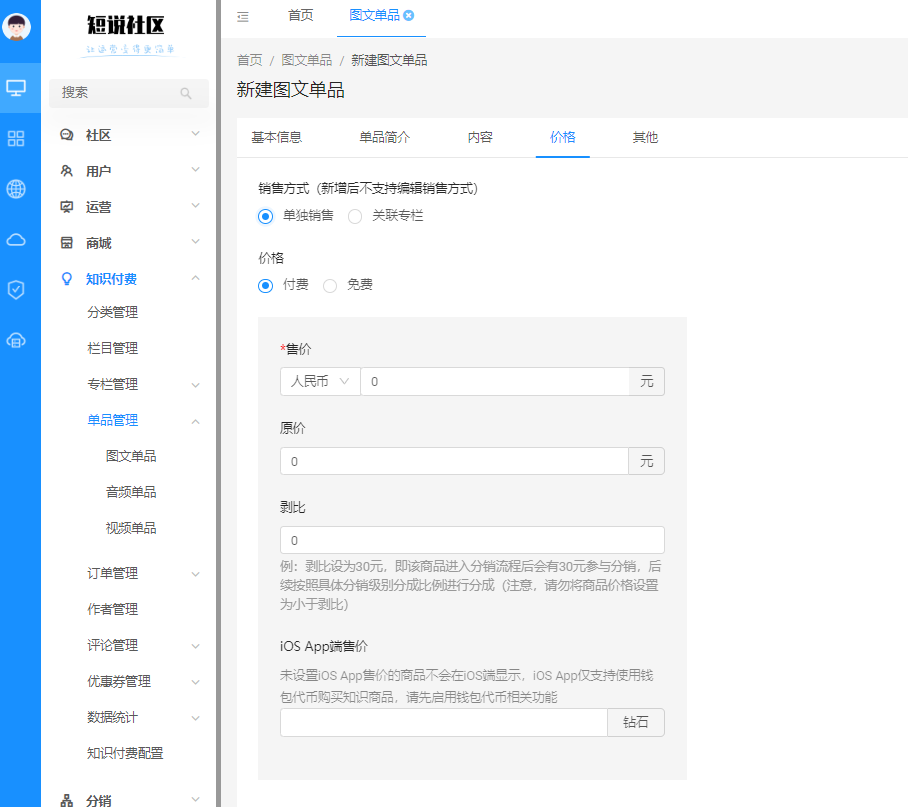Expand the 数据统计 submenu
Screen dimensions: 908x807
click(x=196, y=718)
